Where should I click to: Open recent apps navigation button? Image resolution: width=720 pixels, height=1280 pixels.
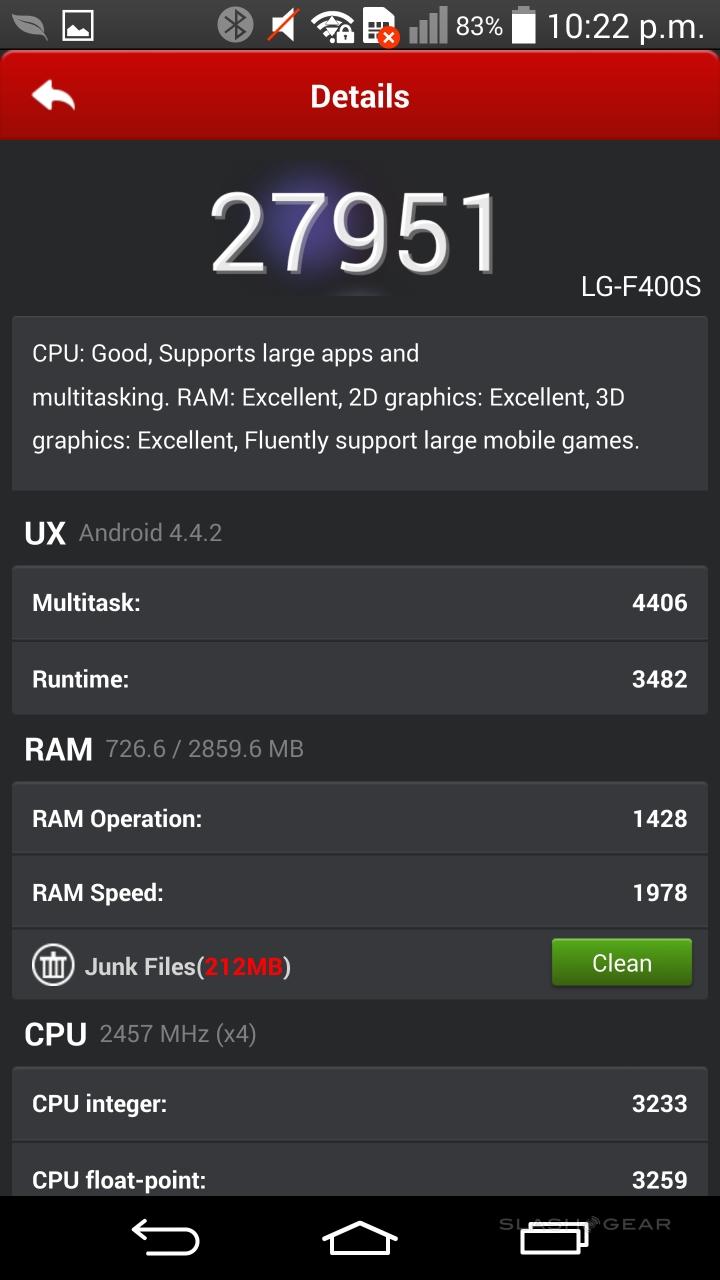tap(553, 1238)
